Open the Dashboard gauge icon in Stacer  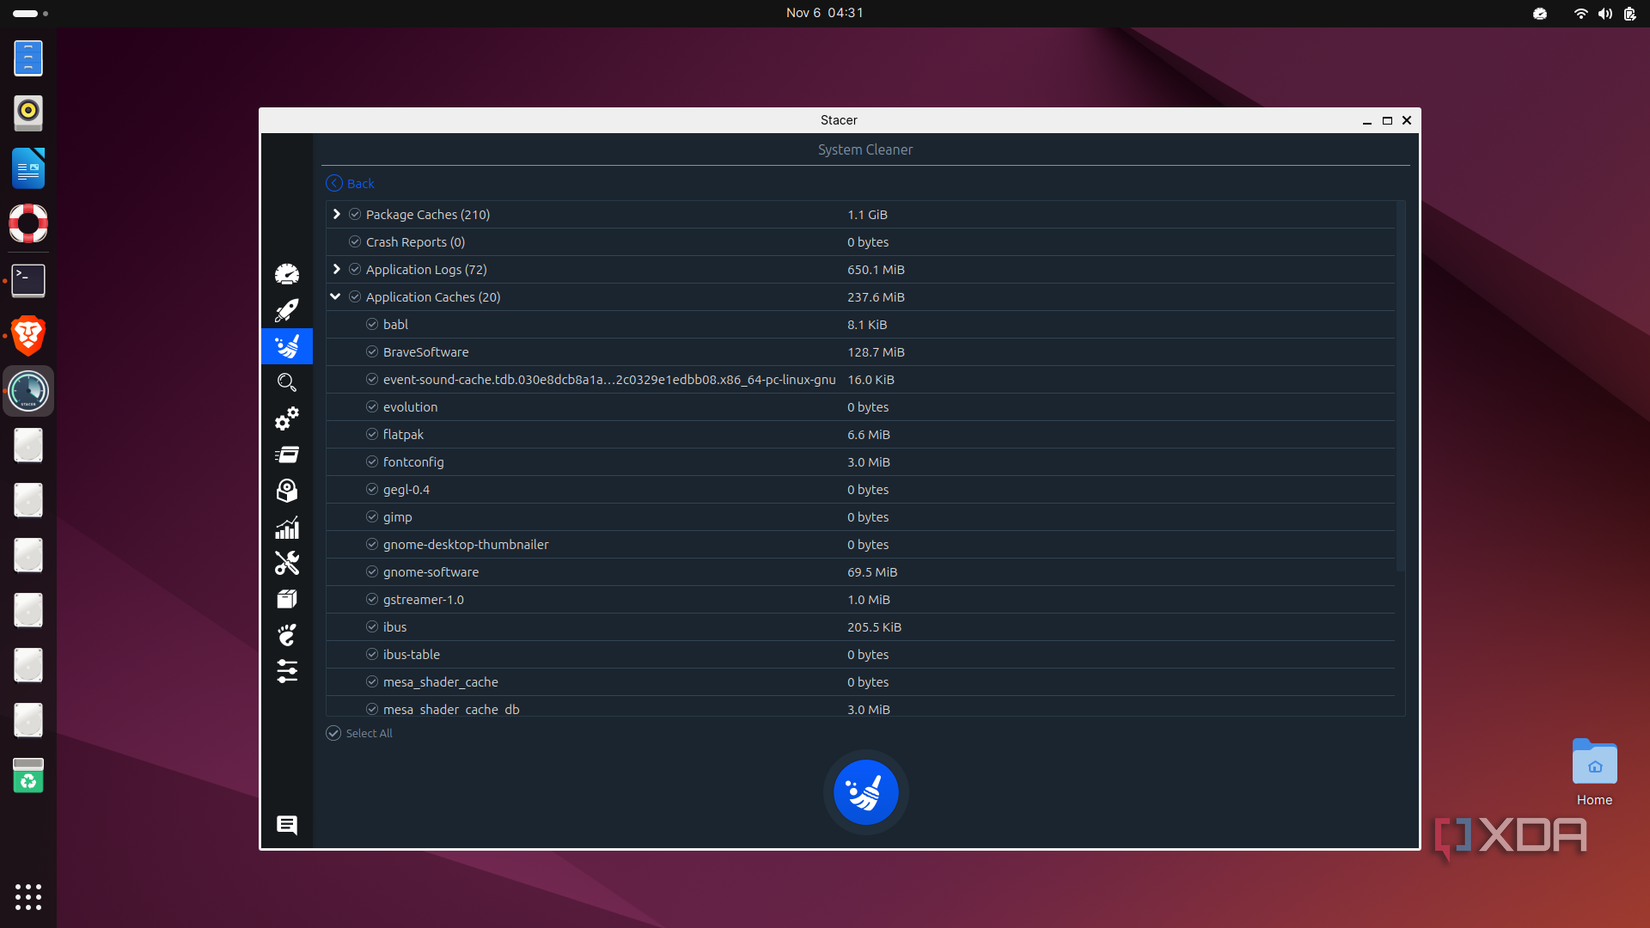287,273
